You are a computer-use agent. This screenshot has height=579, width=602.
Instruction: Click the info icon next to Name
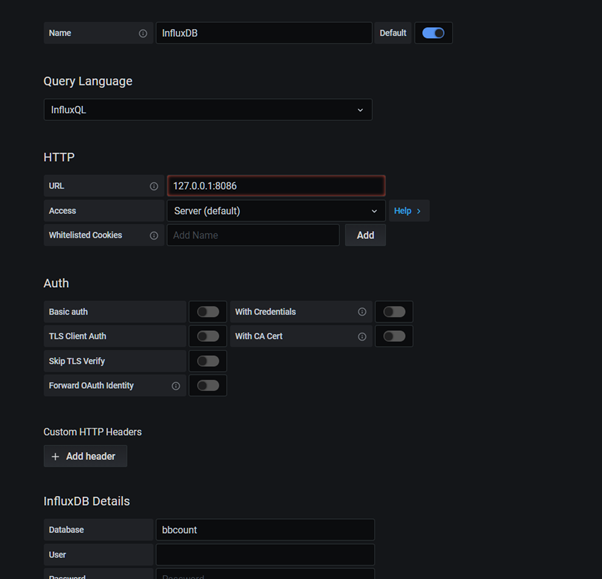pos(143,33)
